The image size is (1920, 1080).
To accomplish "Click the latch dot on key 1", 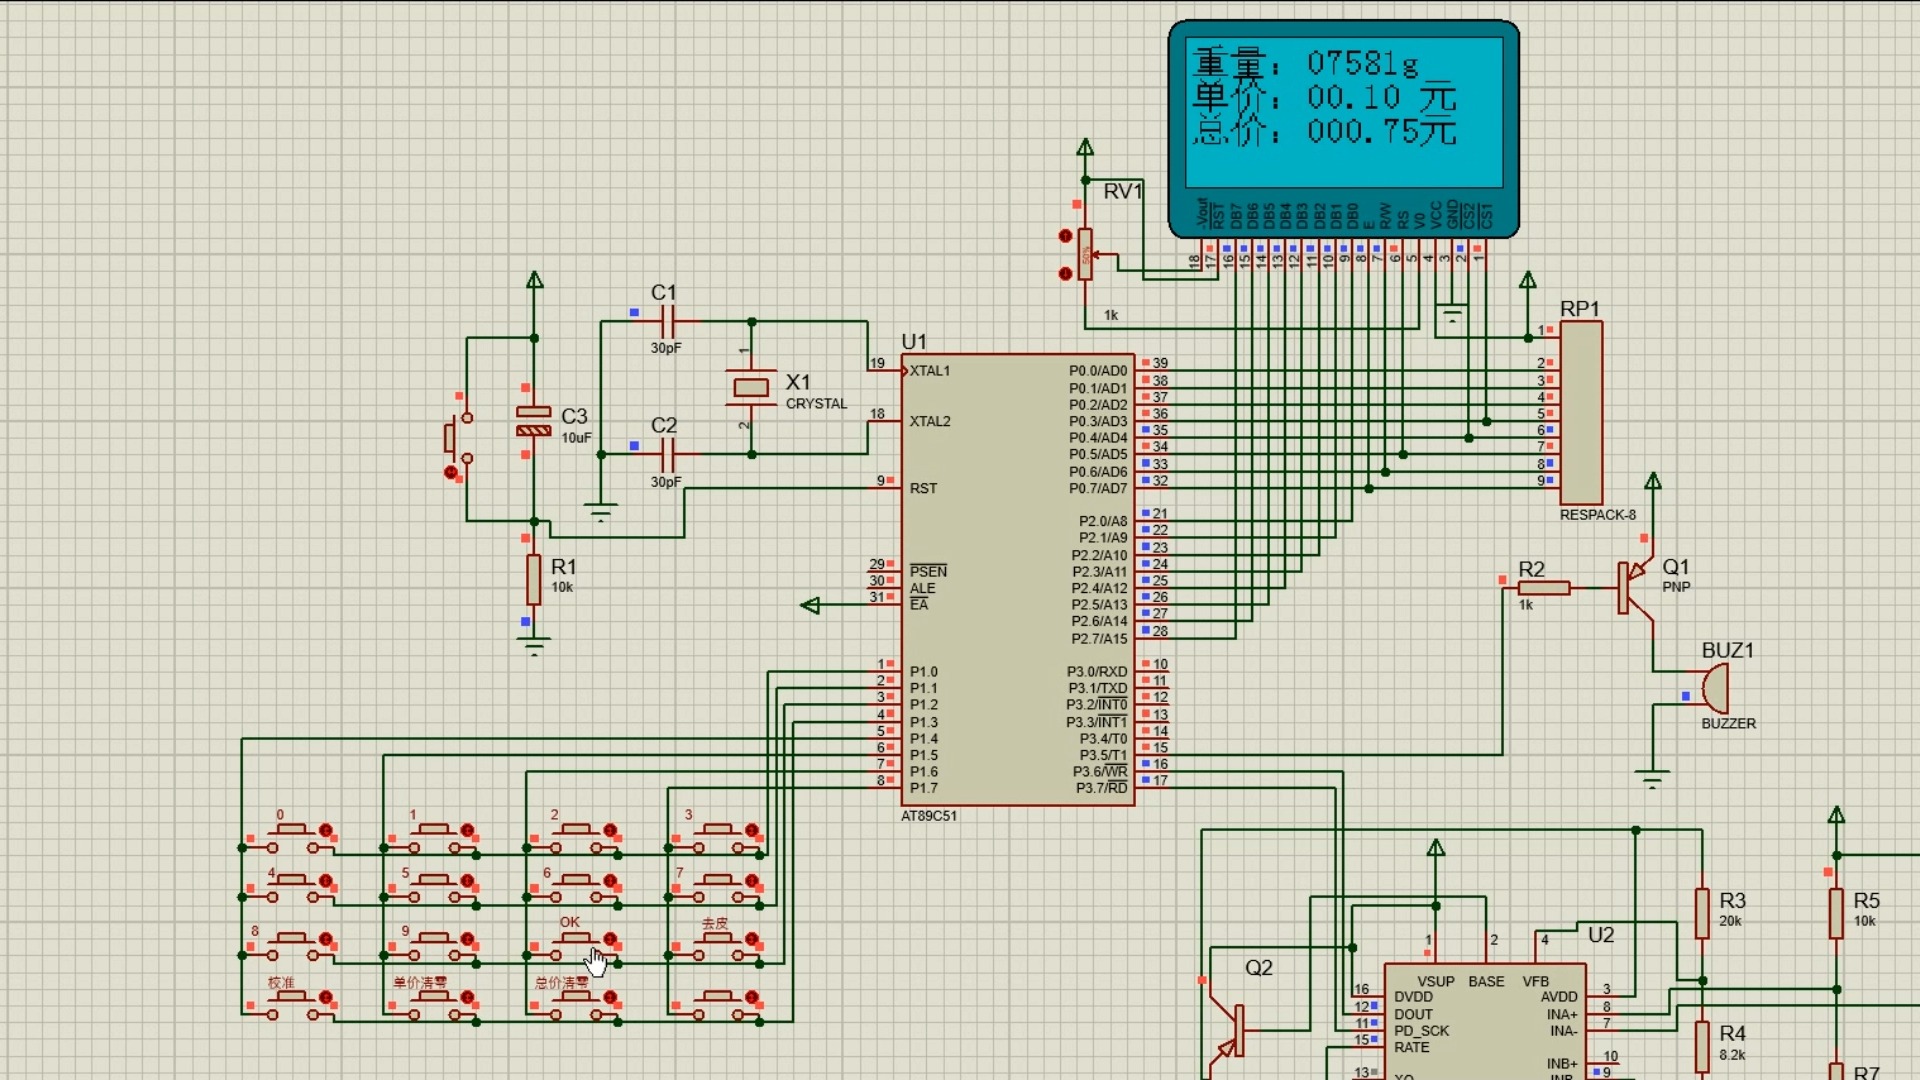I will point(467,831).
